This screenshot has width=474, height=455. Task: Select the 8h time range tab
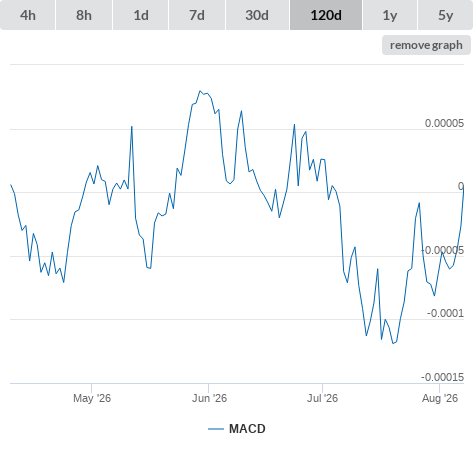pos(84,15)
